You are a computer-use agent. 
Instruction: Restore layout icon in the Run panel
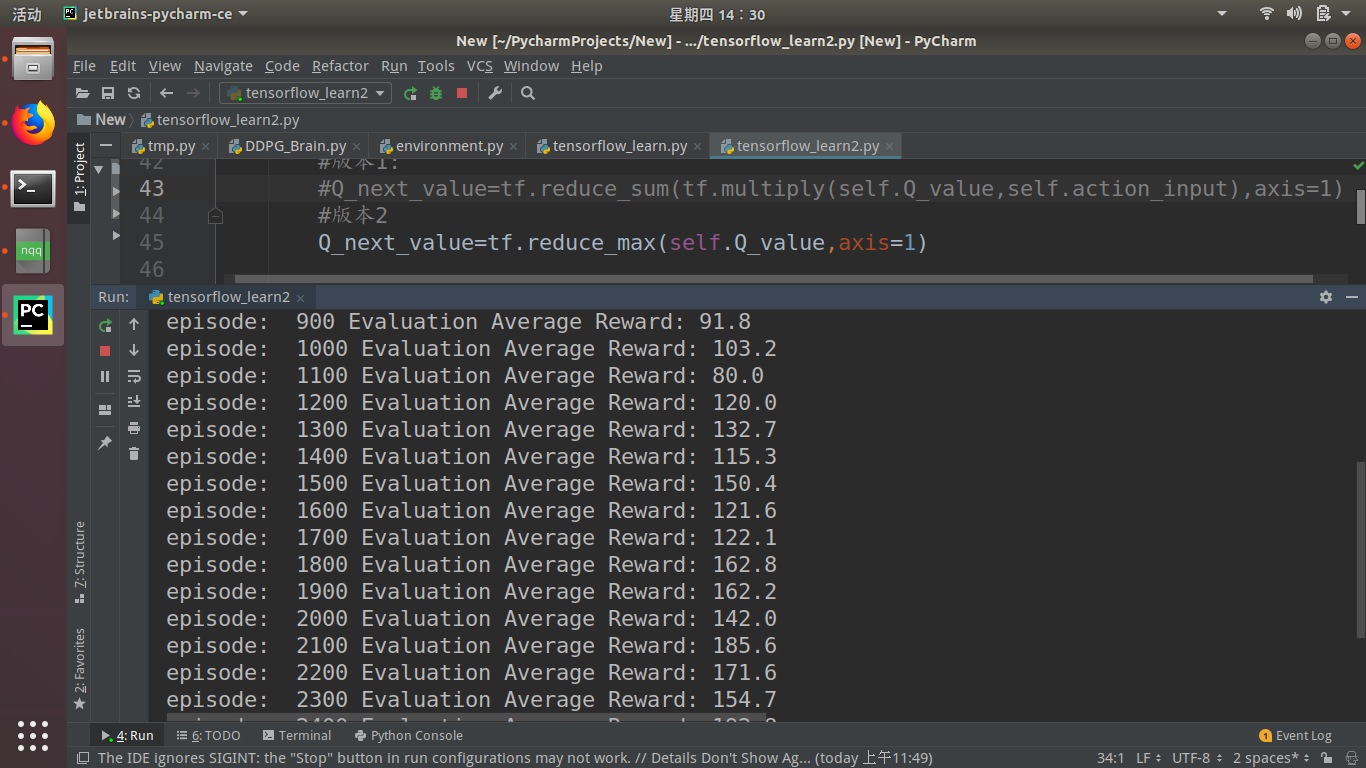coord(105,410)
